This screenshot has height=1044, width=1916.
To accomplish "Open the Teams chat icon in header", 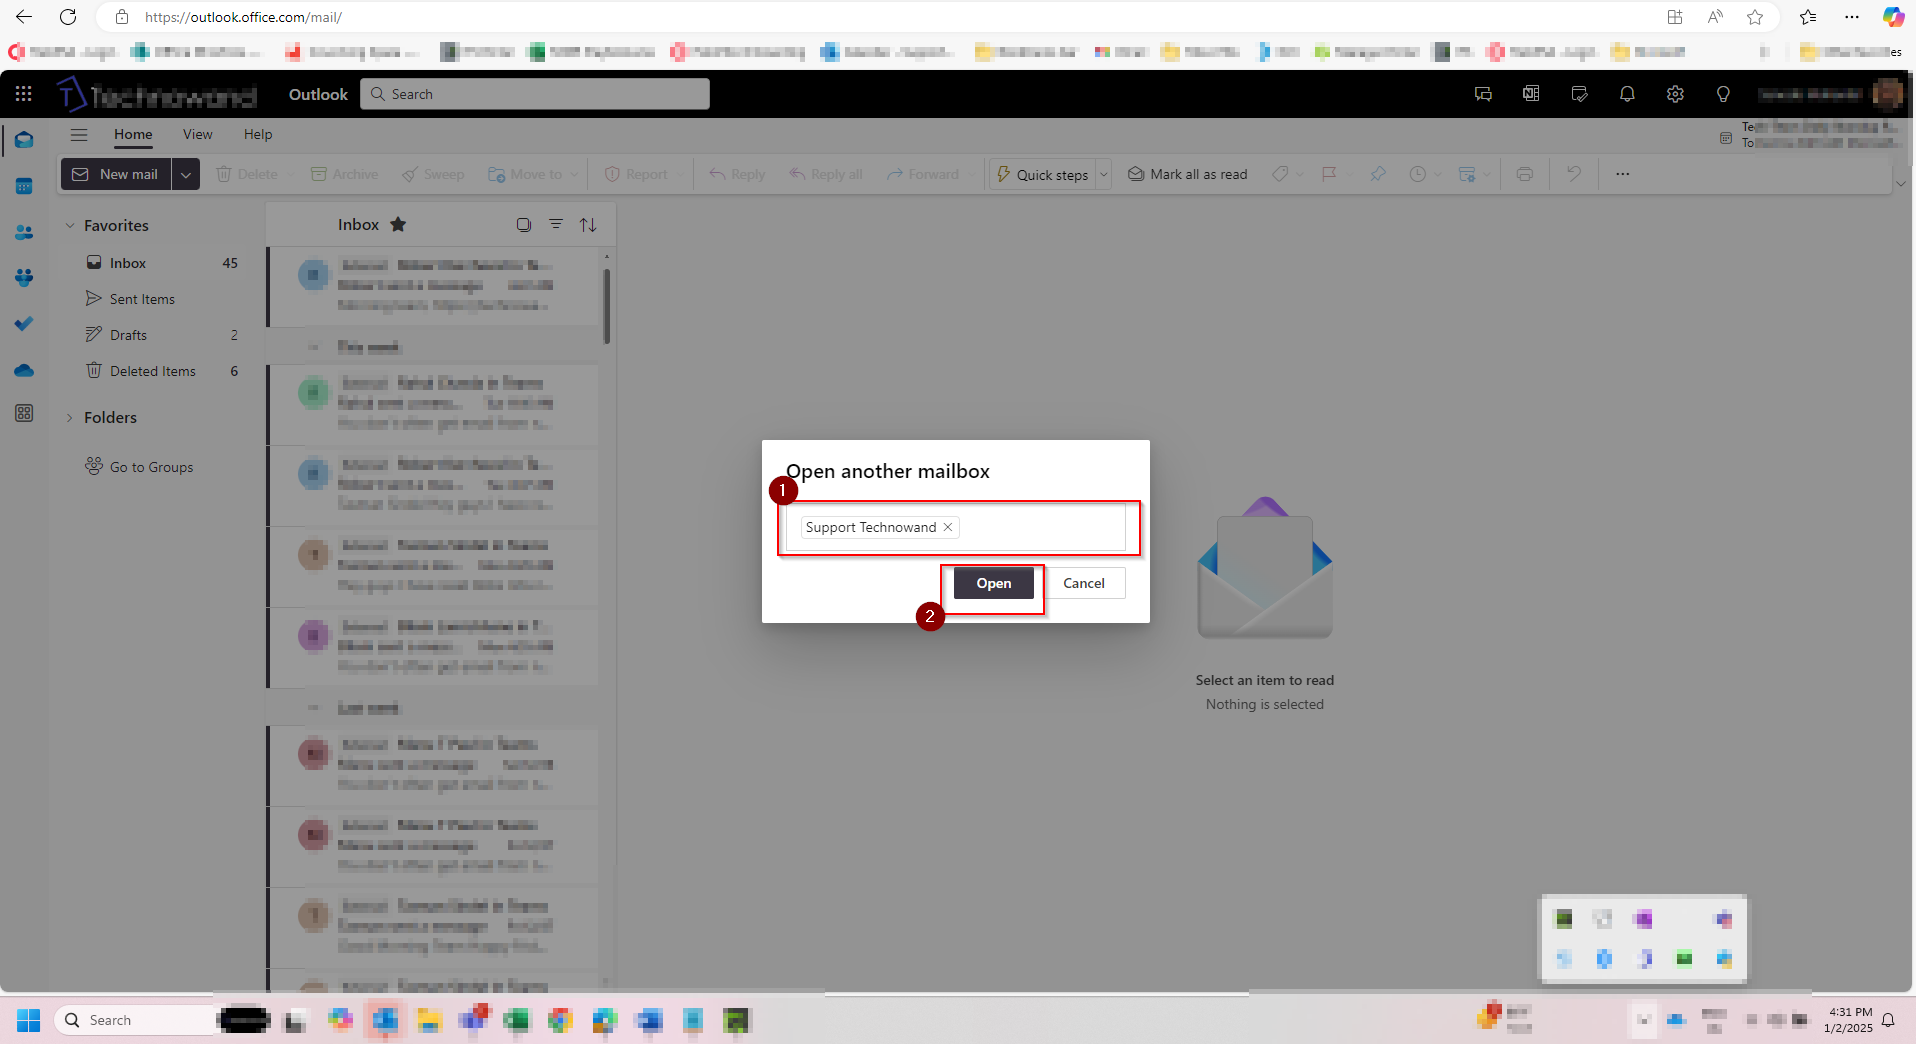I will [x=1483, y=94].
